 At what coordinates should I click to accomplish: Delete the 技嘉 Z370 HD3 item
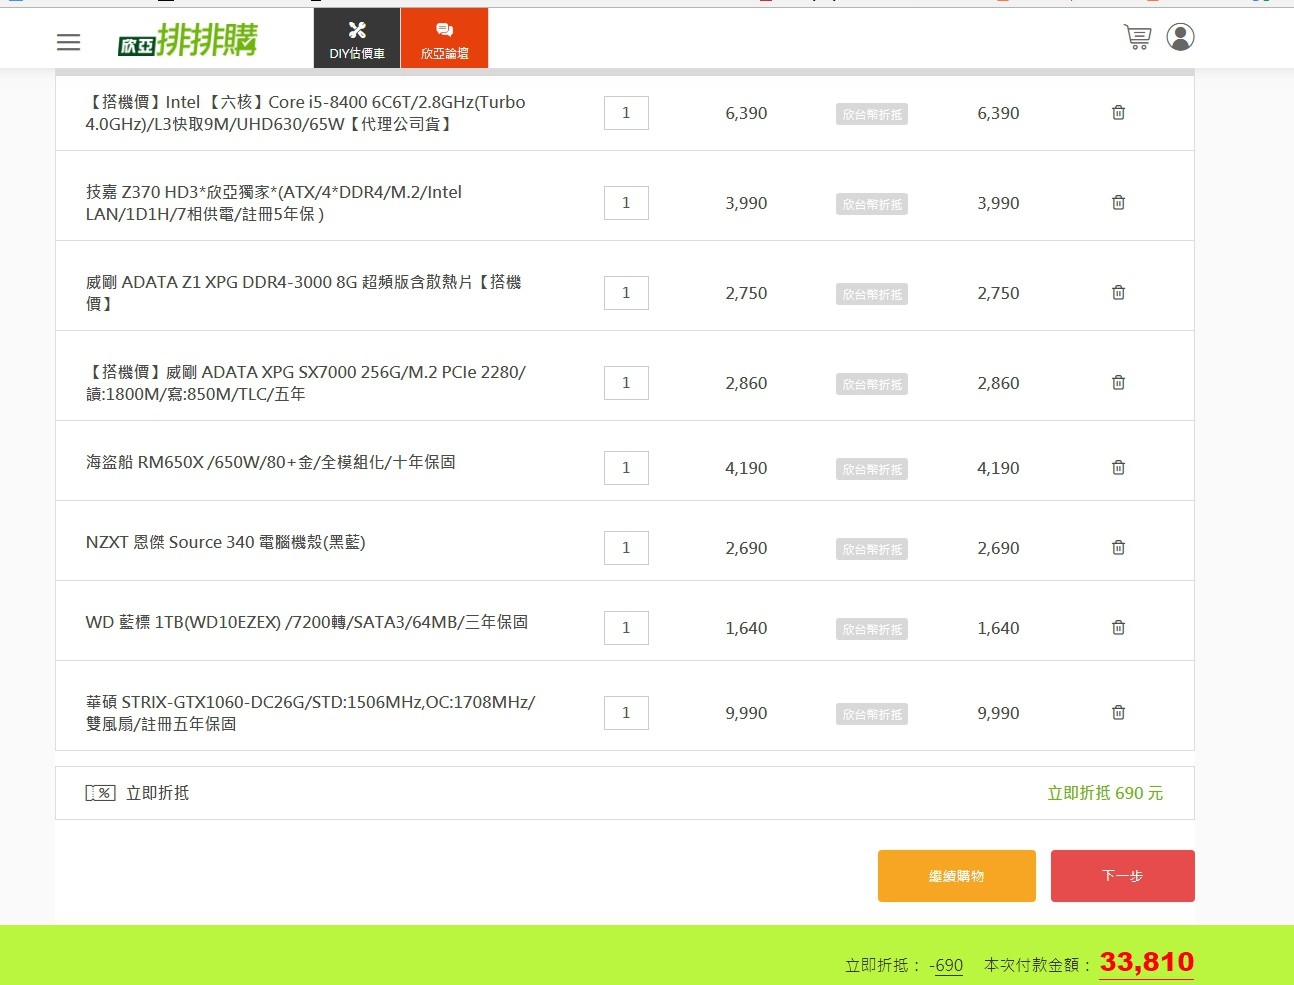point(1119,203)
